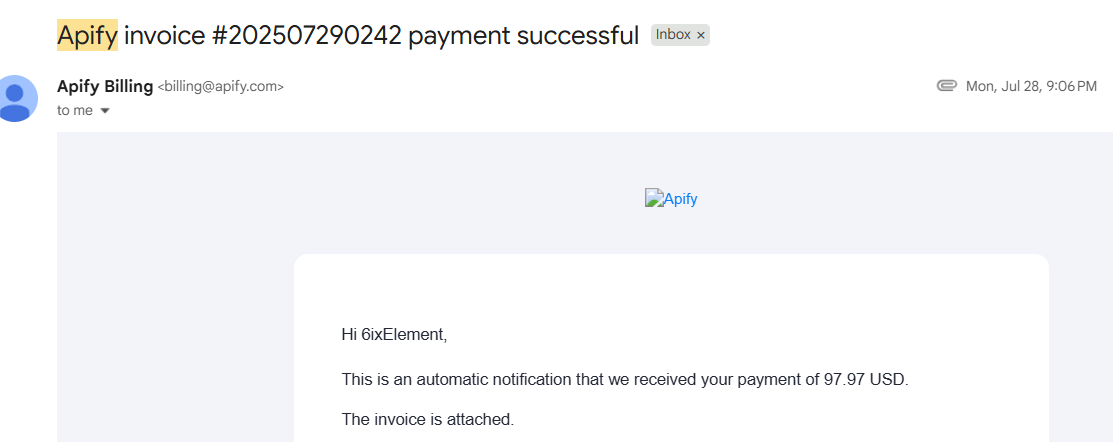
Task: Click the broken Apify logo image icon
Action: pyautogui.click(x=654, y=198)
